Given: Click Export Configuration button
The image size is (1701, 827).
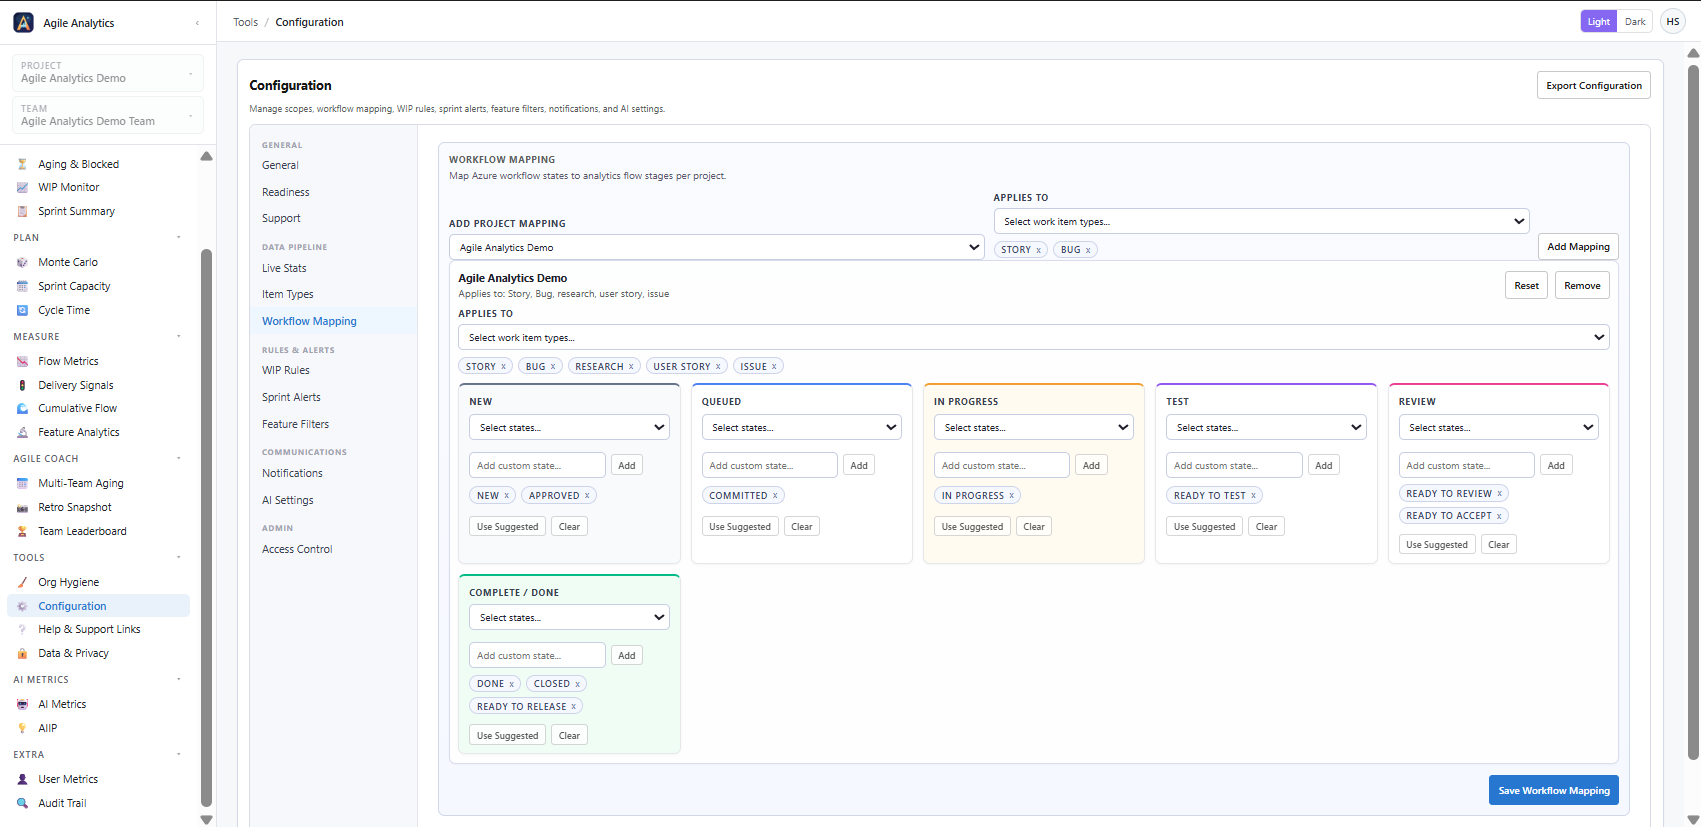Looking at the screenshot, I should coord(1593,85).
